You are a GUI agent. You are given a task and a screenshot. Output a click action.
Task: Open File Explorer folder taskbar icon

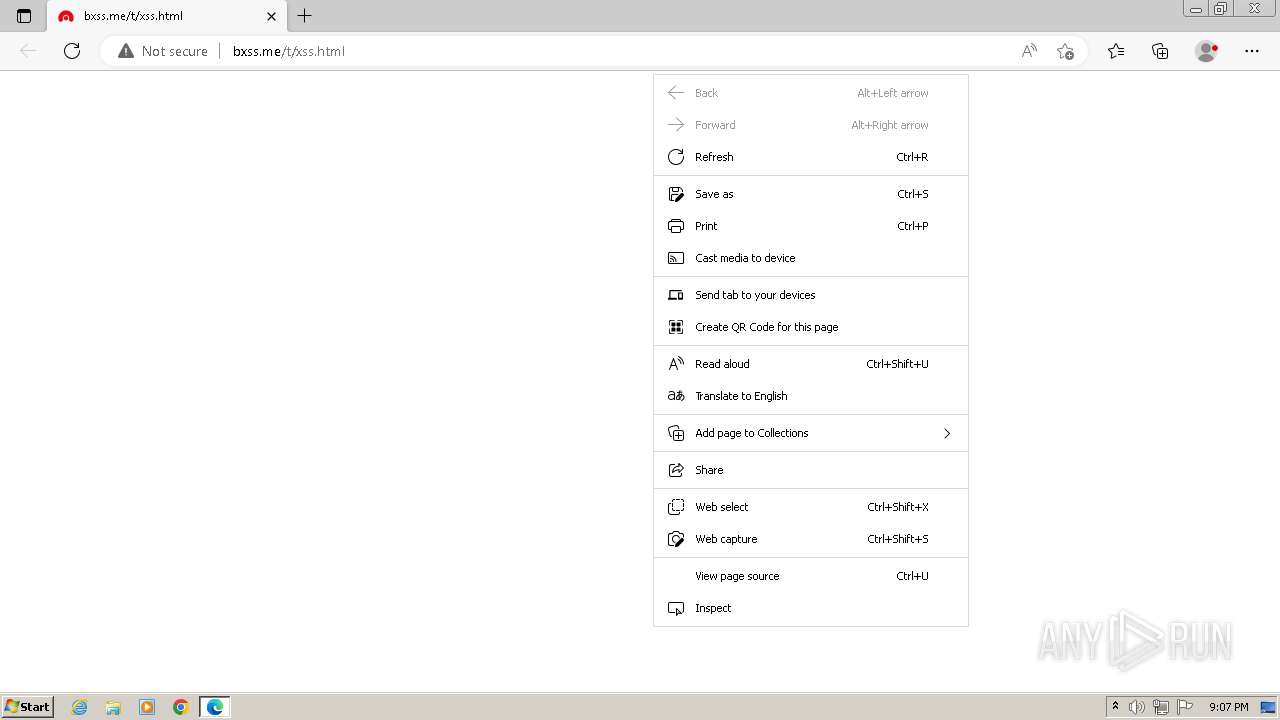tap(113, 707)
